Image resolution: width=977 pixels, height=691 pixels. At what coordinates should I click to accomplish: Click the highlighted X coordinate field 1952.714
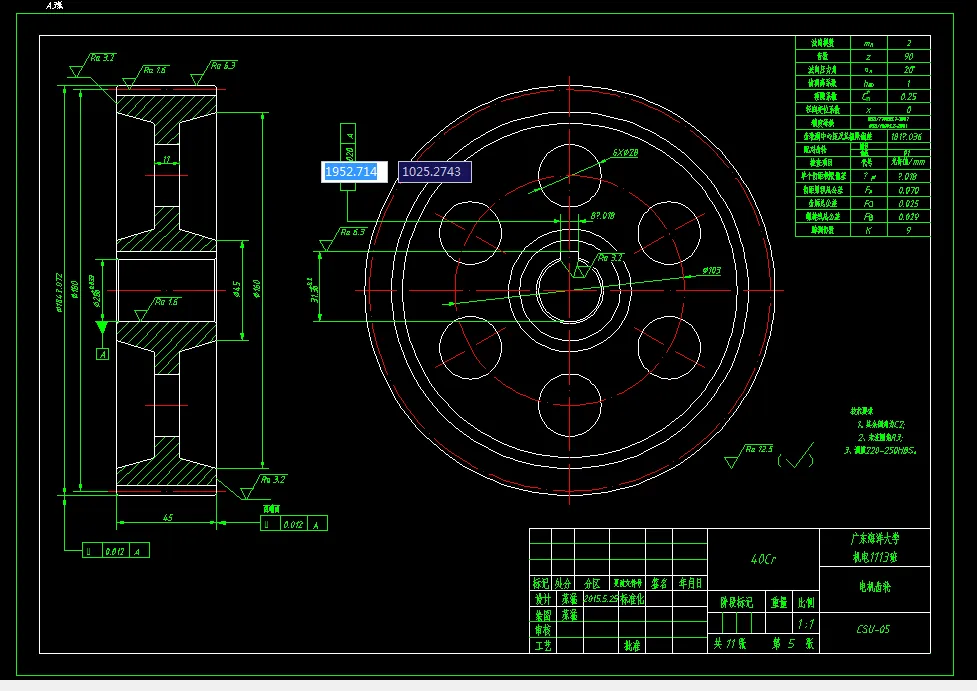pyautogui.click(x=354, y=172)
